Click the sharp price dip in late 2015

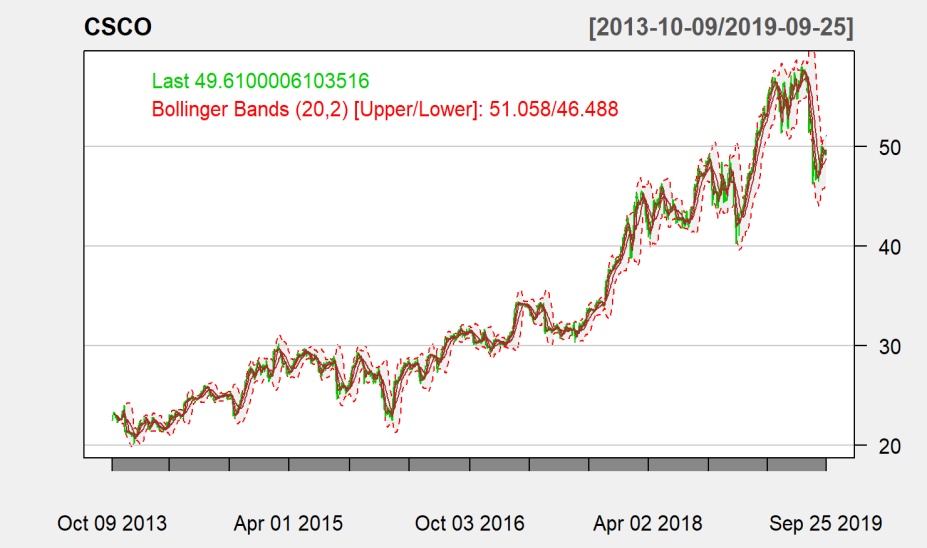point(389,417)
